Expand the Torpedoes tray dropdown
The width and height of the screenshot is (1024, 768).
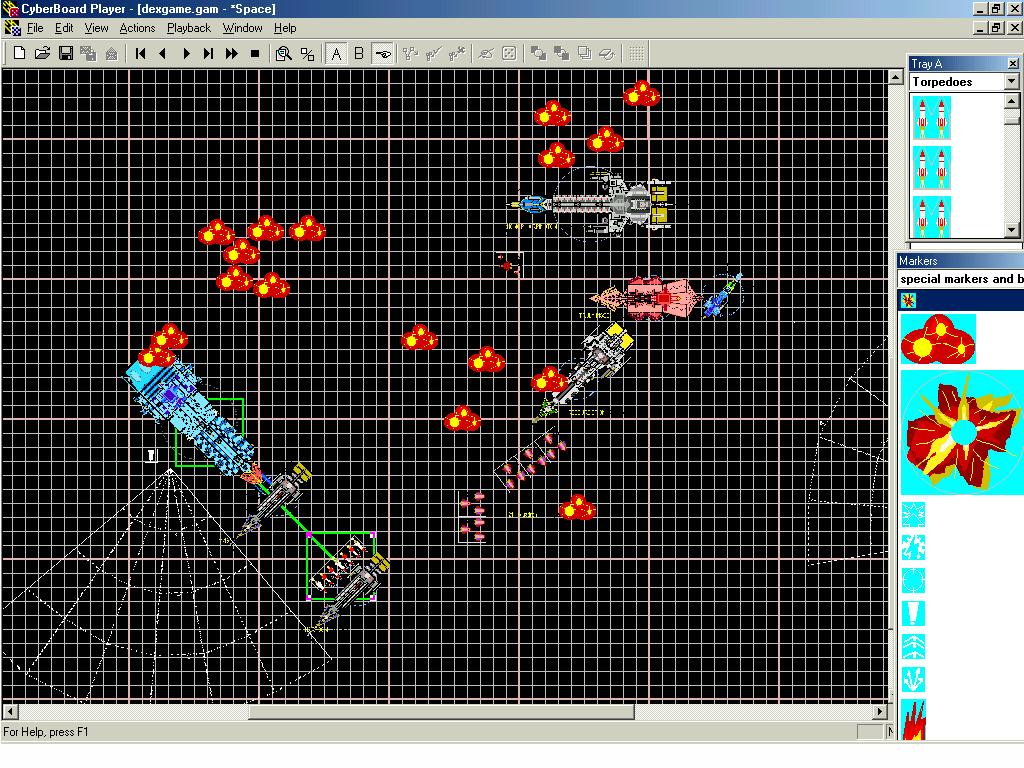[1012, 82]
